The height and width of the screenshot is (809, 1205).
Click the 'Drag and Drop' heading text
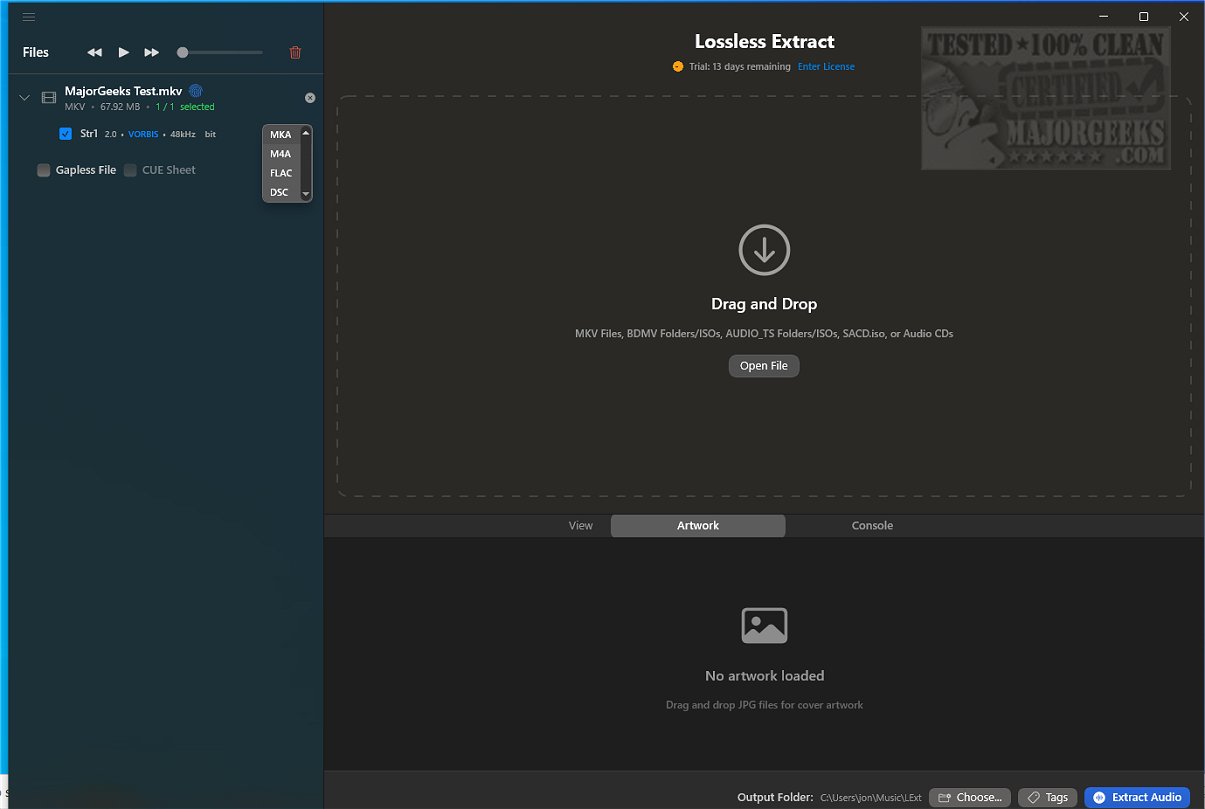(x=764, y=304)
